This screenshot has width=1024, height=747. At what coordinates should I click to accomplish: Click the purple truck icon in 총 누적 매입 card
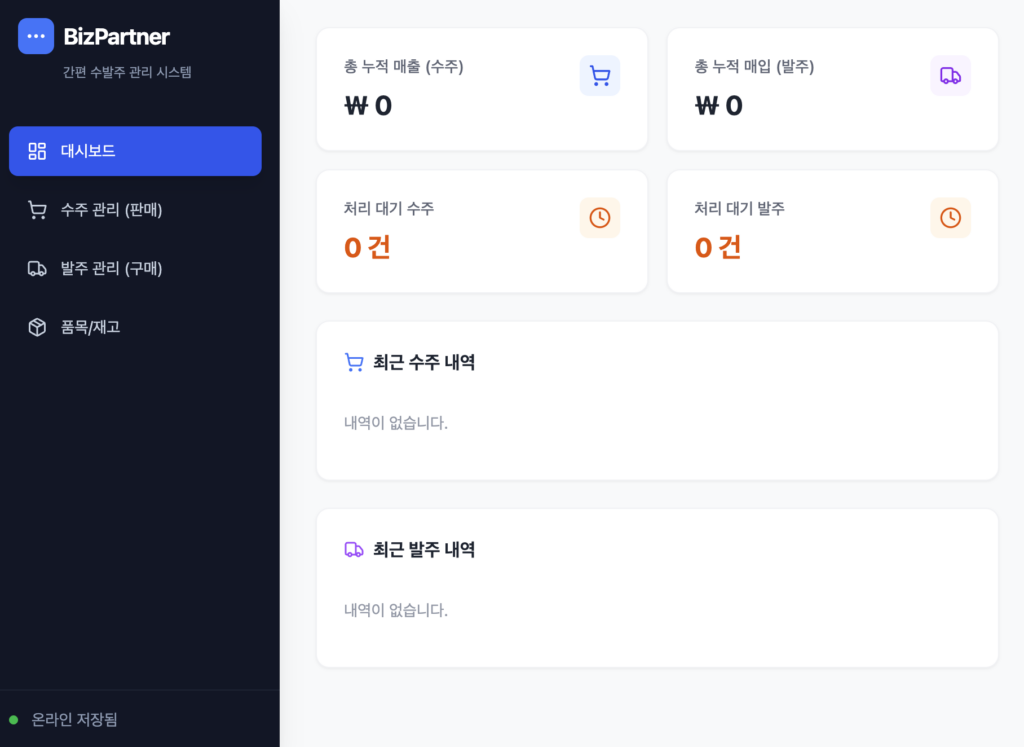click(x=950, y=76)
